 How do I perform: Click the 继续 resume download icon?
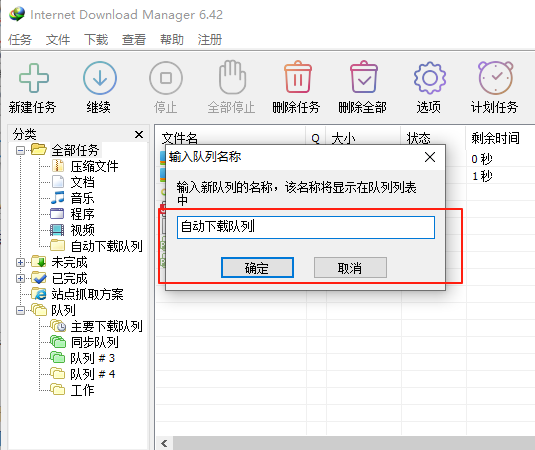[x=100, y=78]
